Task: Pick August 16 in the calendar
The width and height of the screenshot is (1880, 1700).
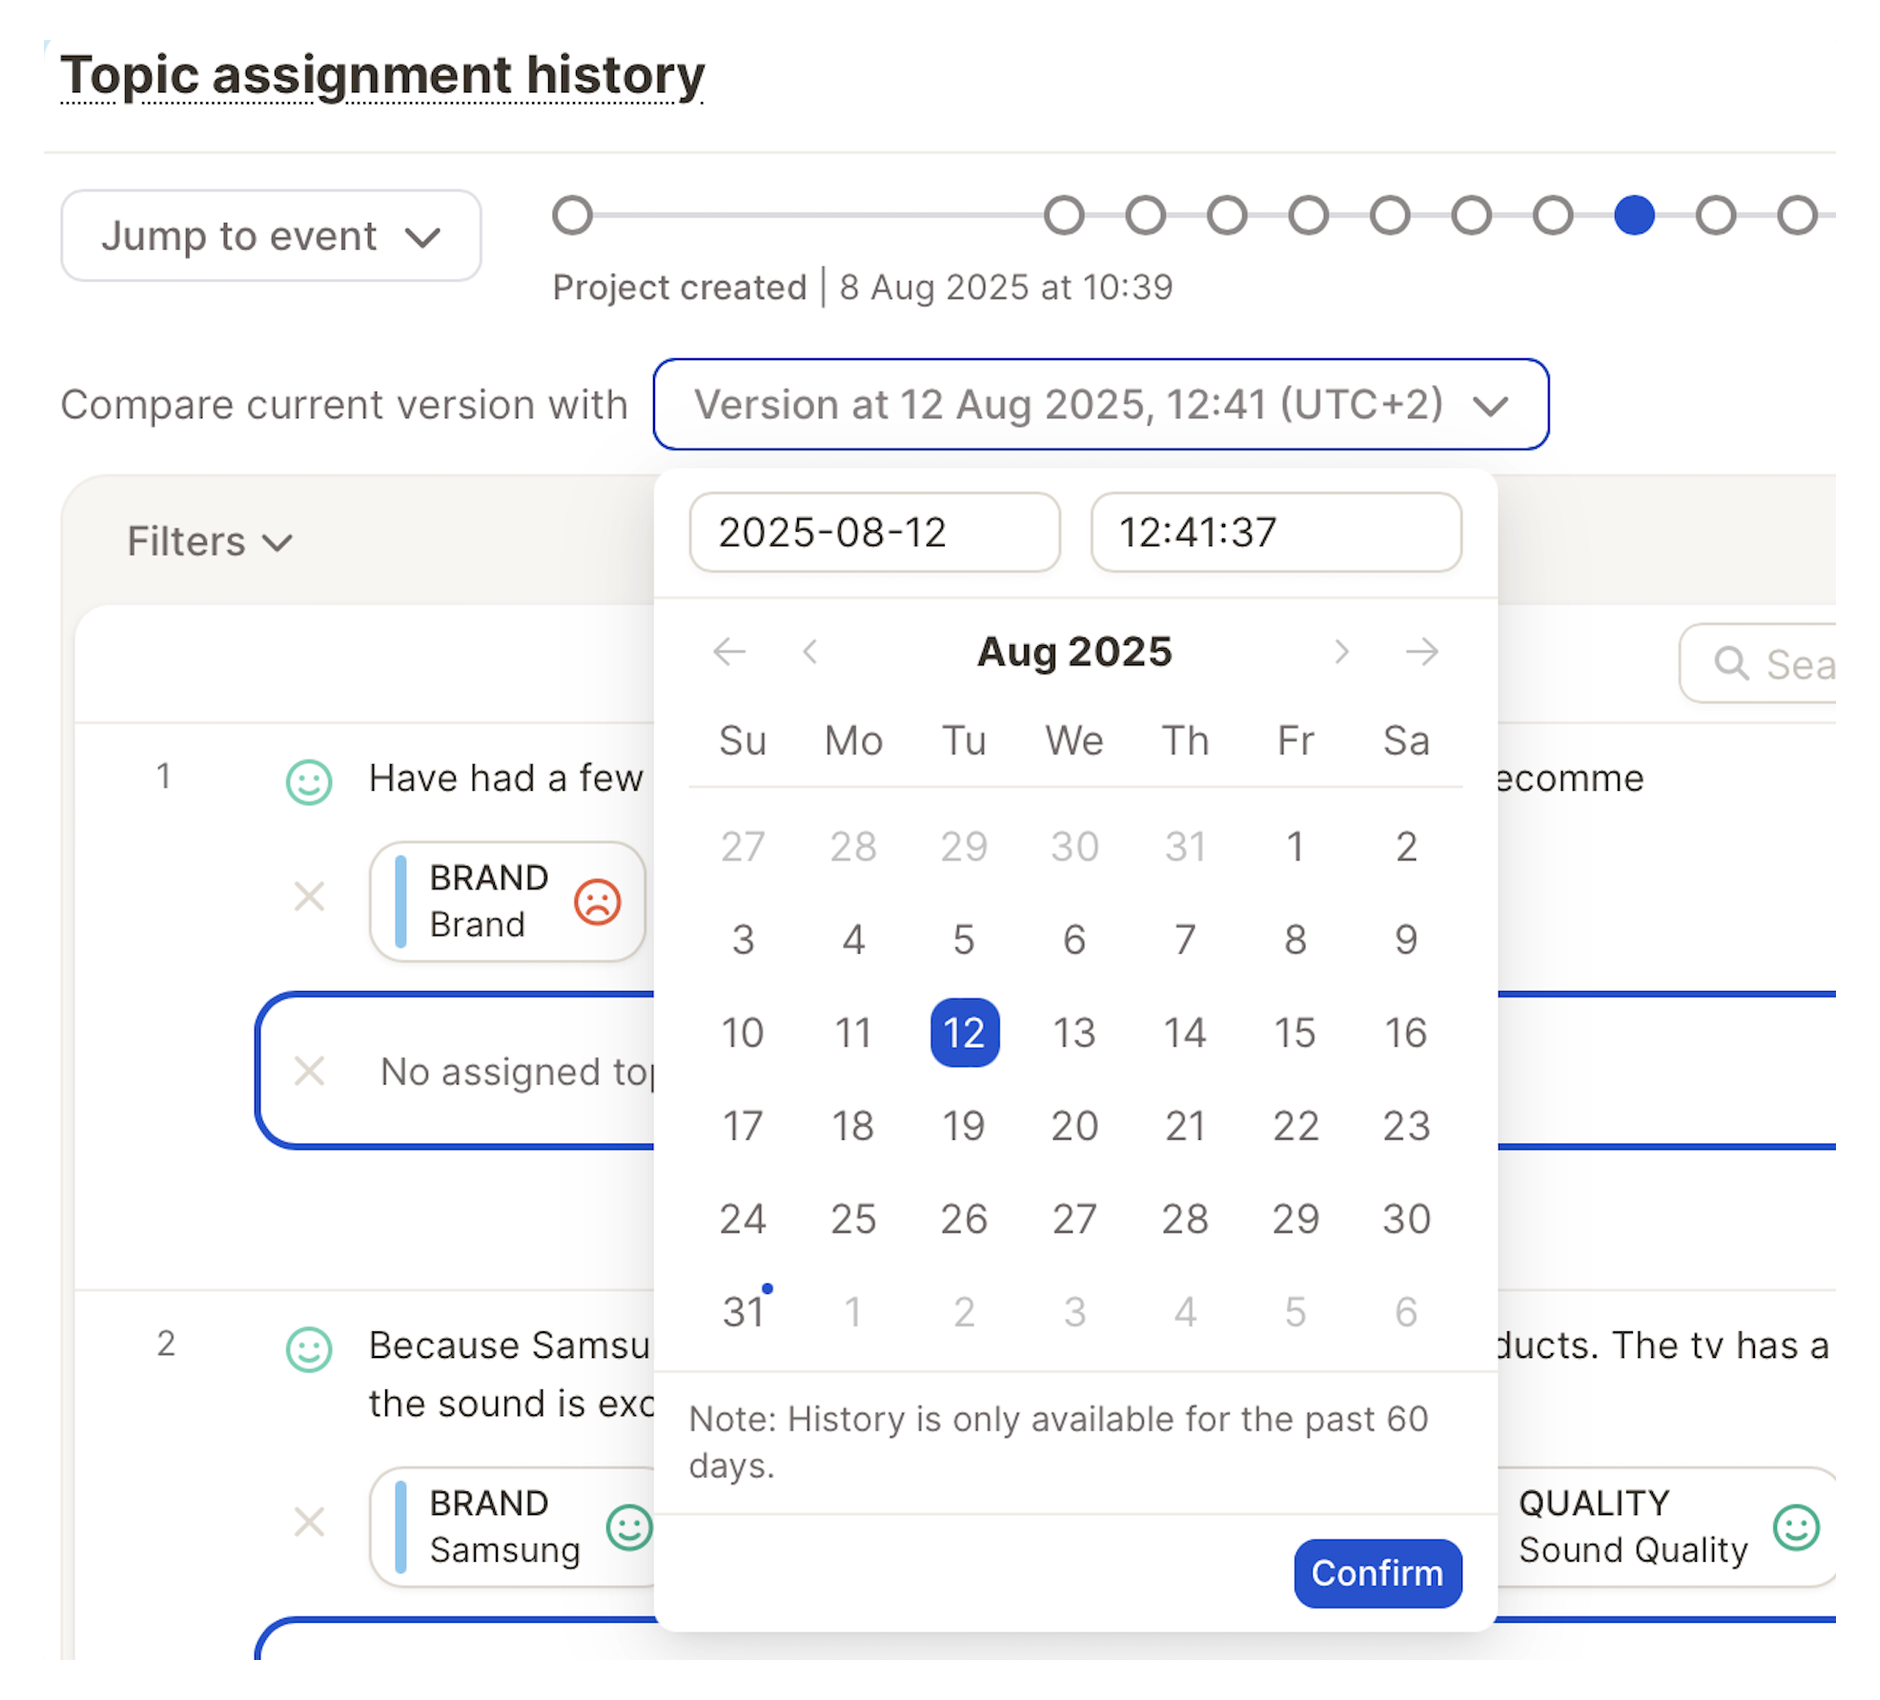Action: [1406, 1032]
